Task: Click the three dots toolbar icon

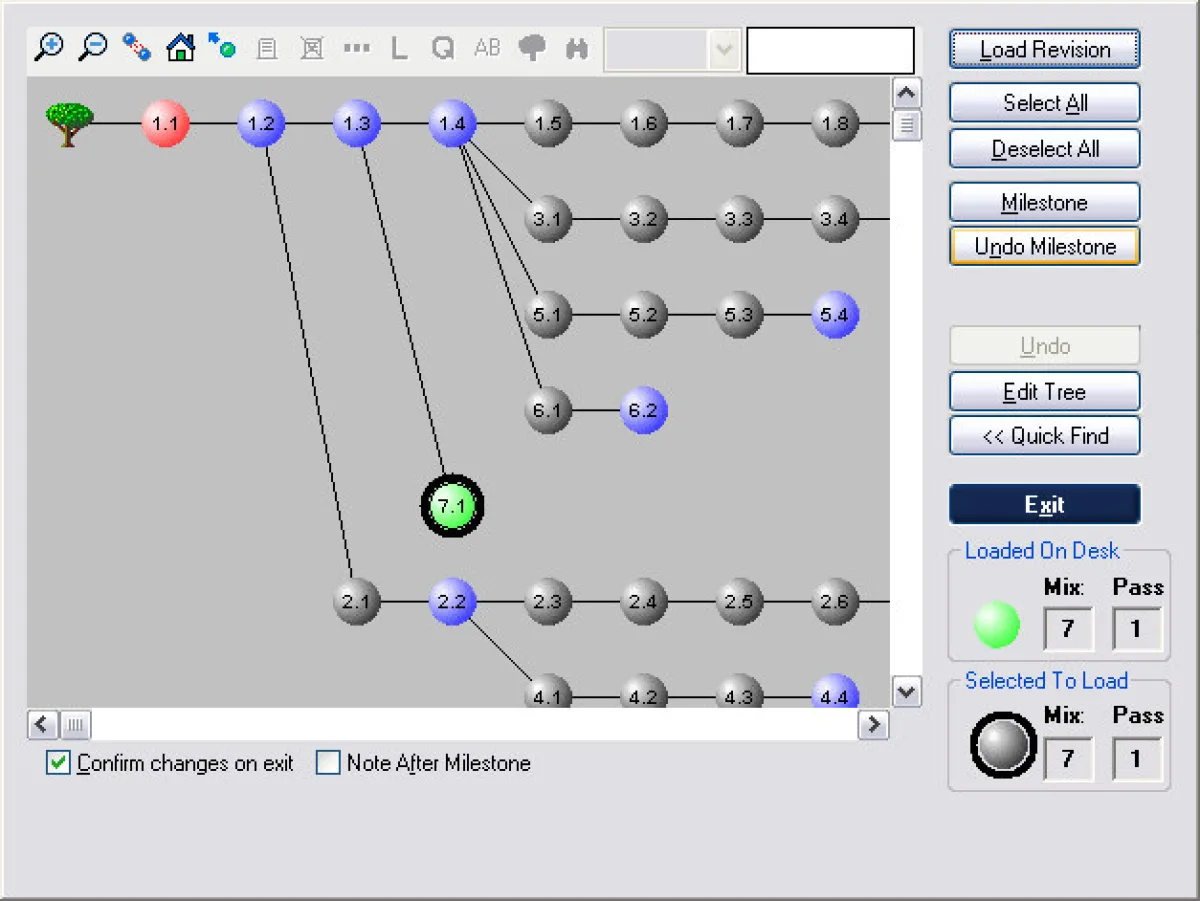Action: coord(356,47)
